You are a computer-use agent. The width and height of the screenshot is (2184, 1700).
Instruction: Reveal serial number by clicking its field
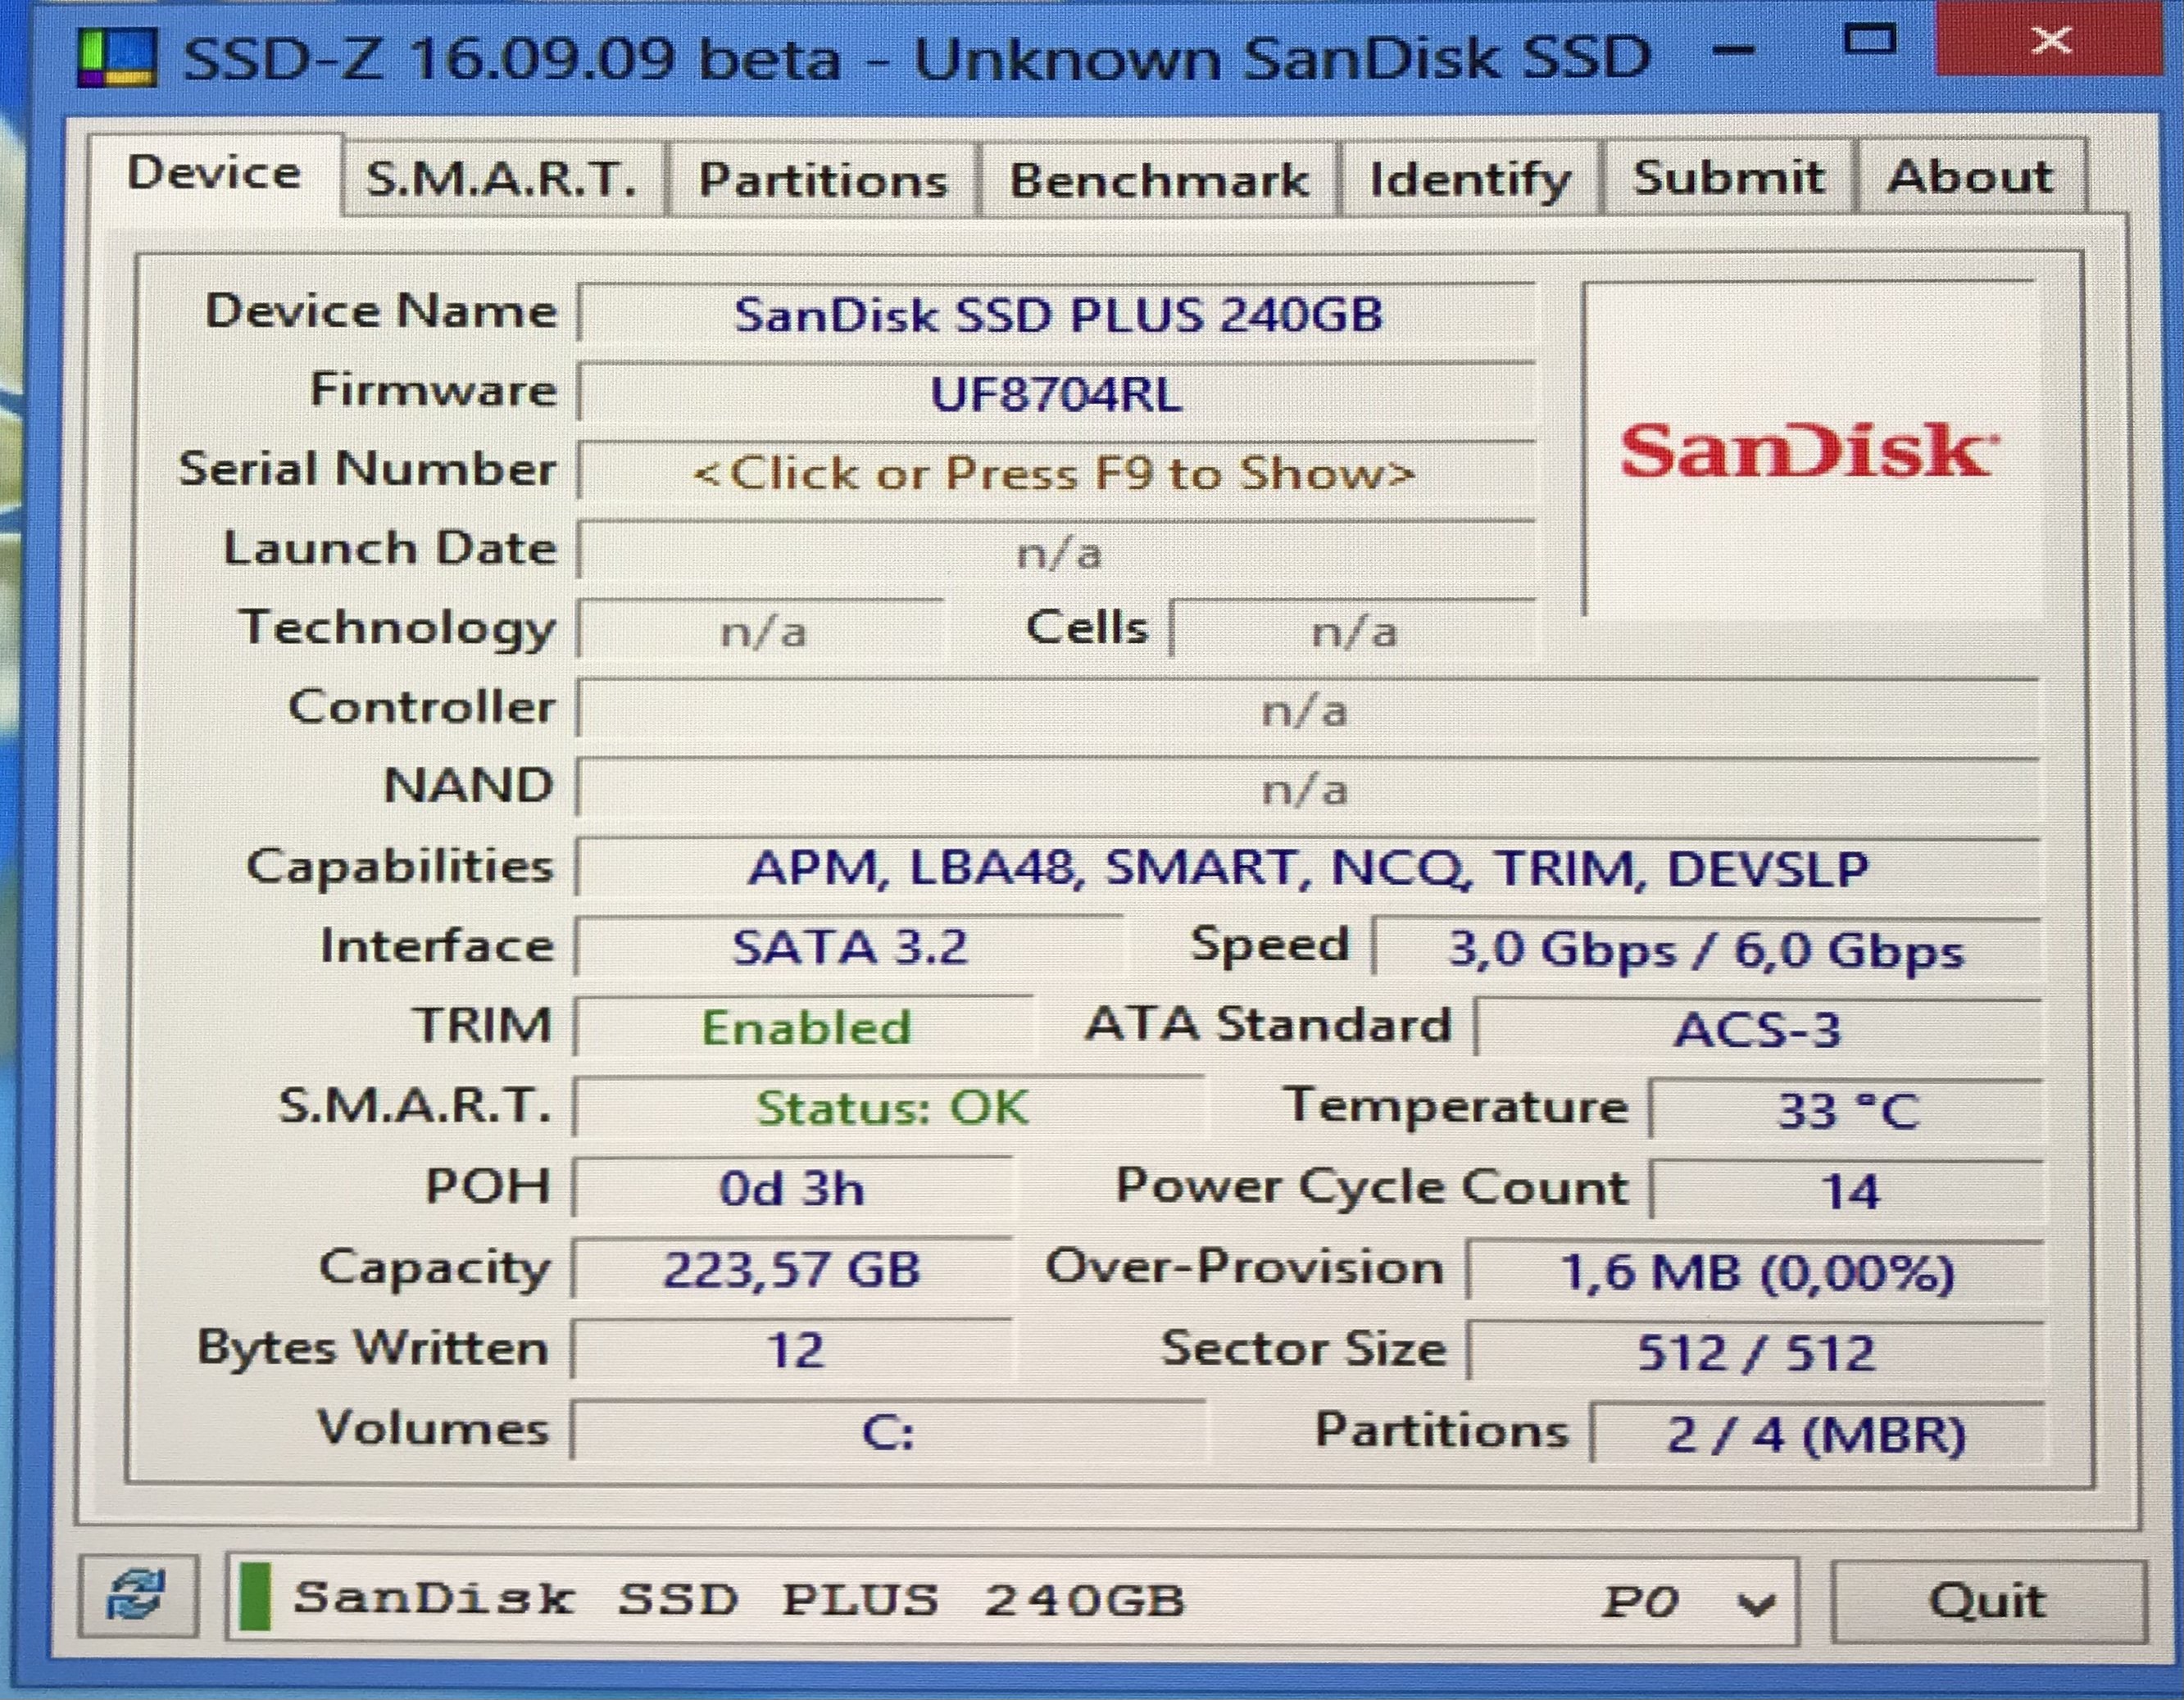click(1055, 473)
